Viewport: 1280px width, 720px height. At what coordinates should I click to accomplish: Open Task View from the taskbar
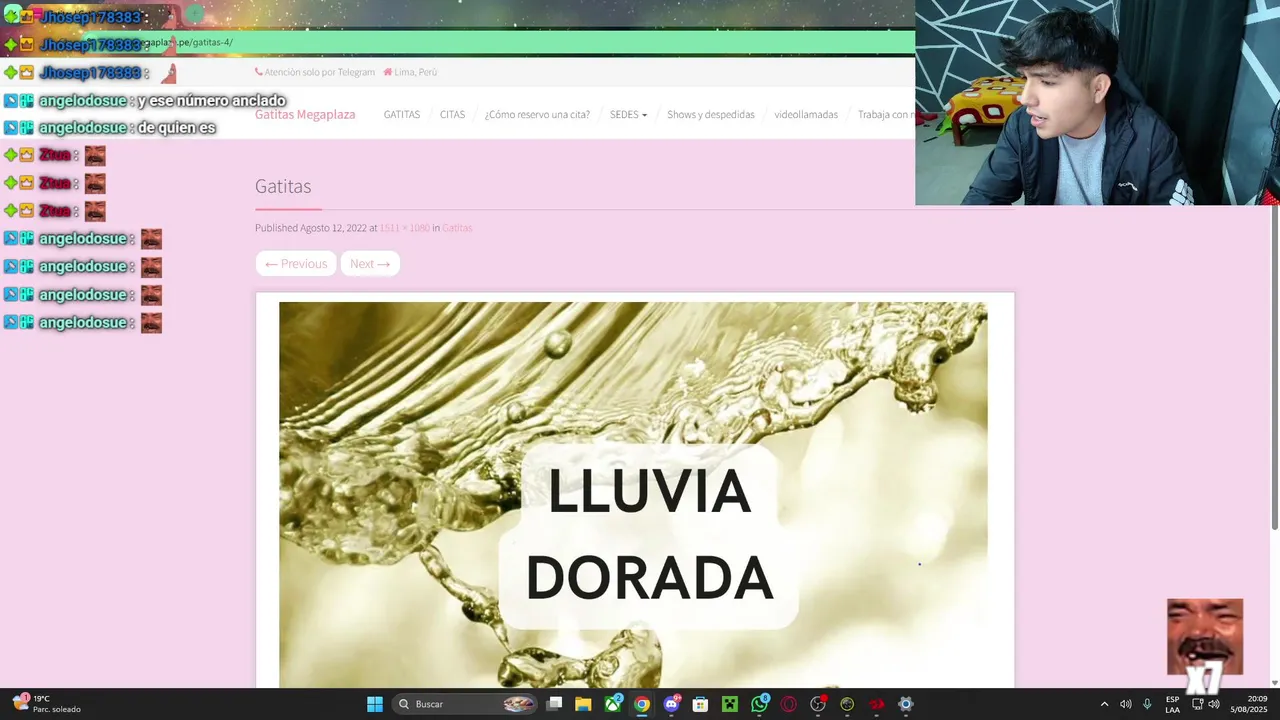point(555,704)
